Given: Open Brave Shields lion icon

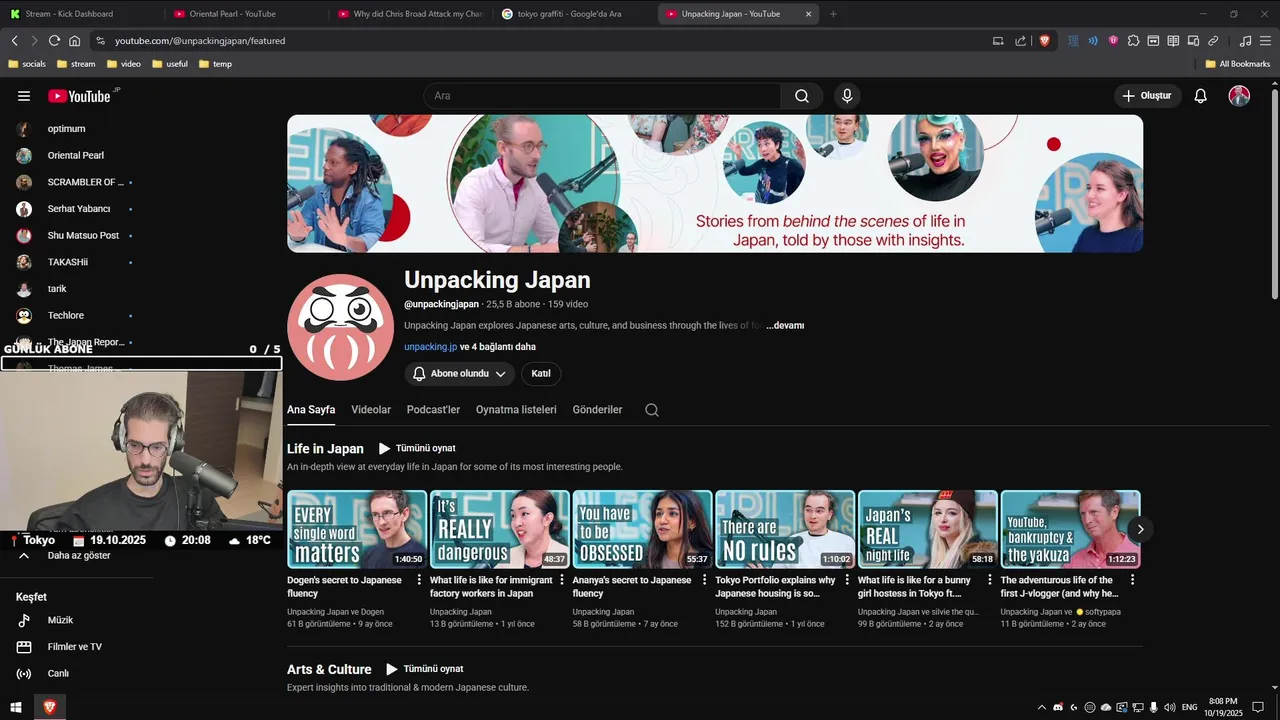Looking at the screenshot, I should tap(1045, 41).
